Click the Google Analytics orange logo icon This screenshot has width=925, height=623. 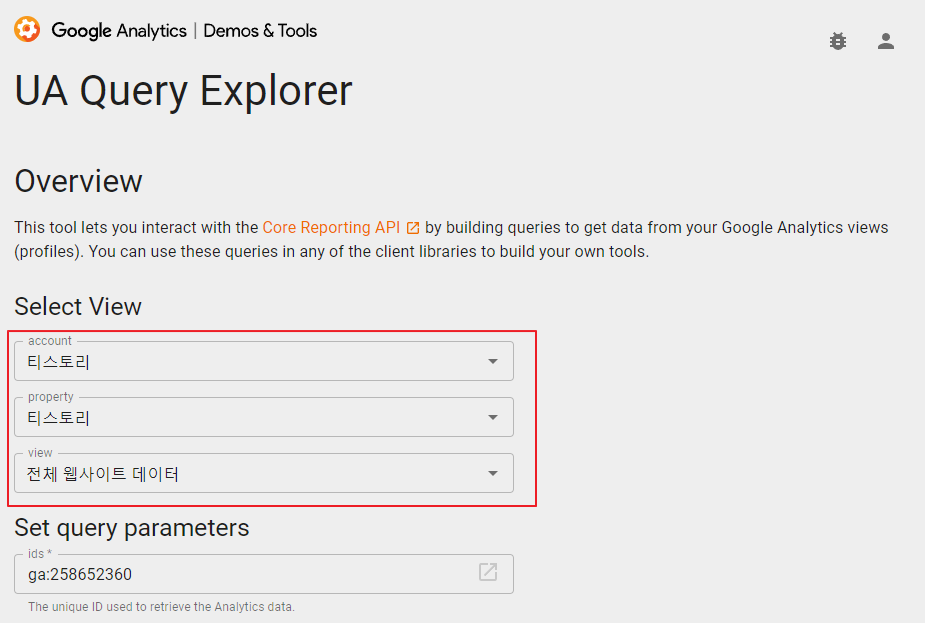point(27,29)
